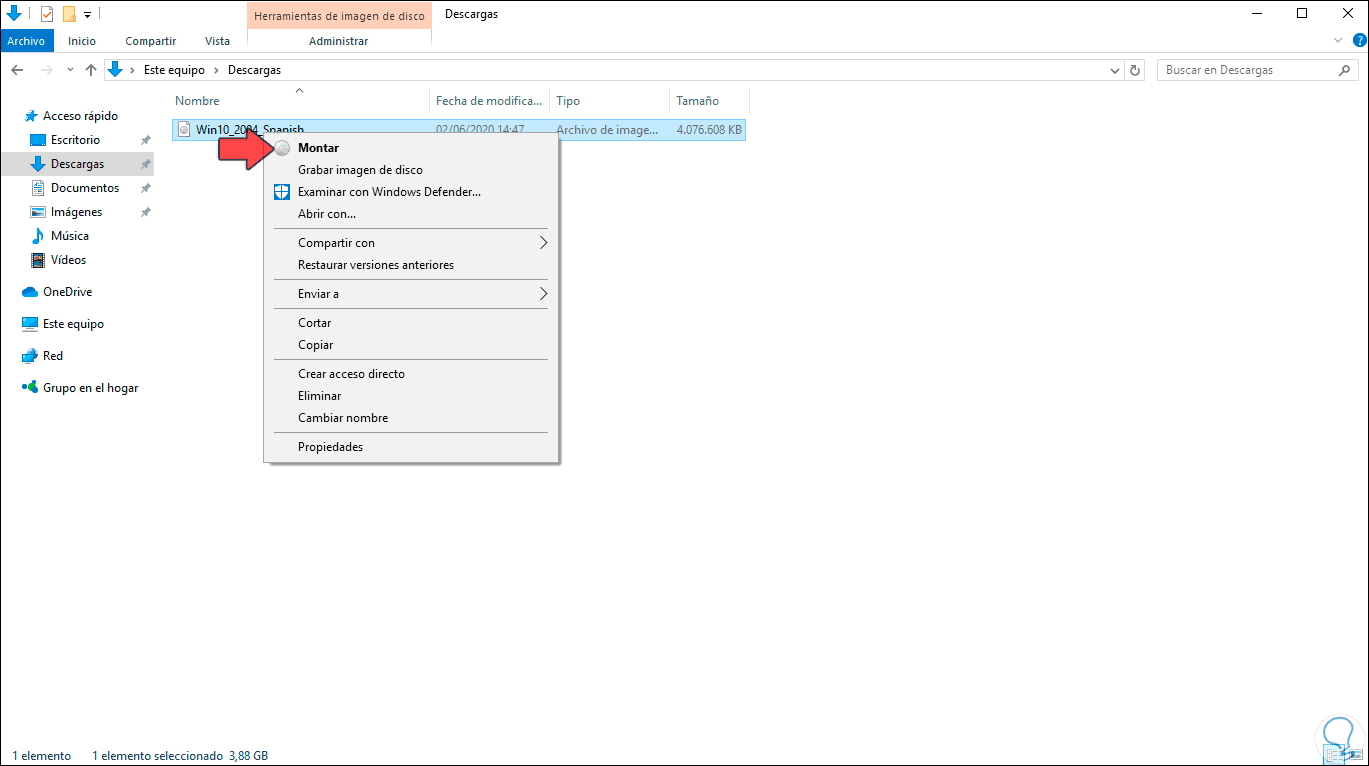Open the Administrar ribbon tab
Viewport: 1369px width, 766px height.
tap(339, 41)
